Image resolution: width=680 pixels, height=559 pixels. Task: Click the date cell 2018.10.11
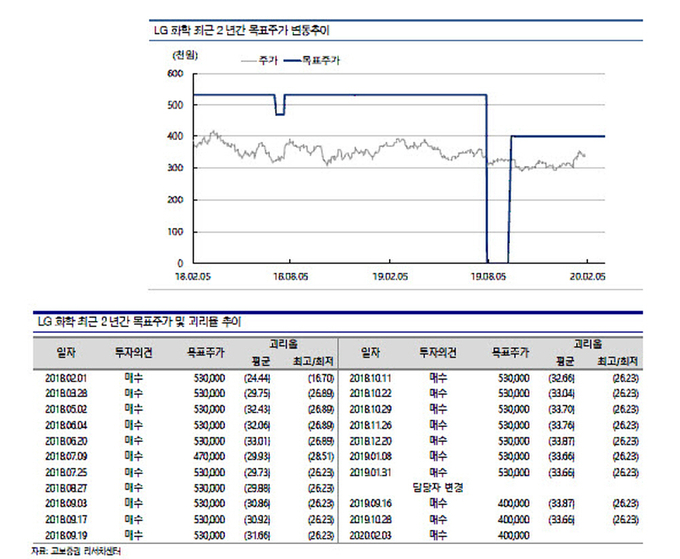coord(370,378)
